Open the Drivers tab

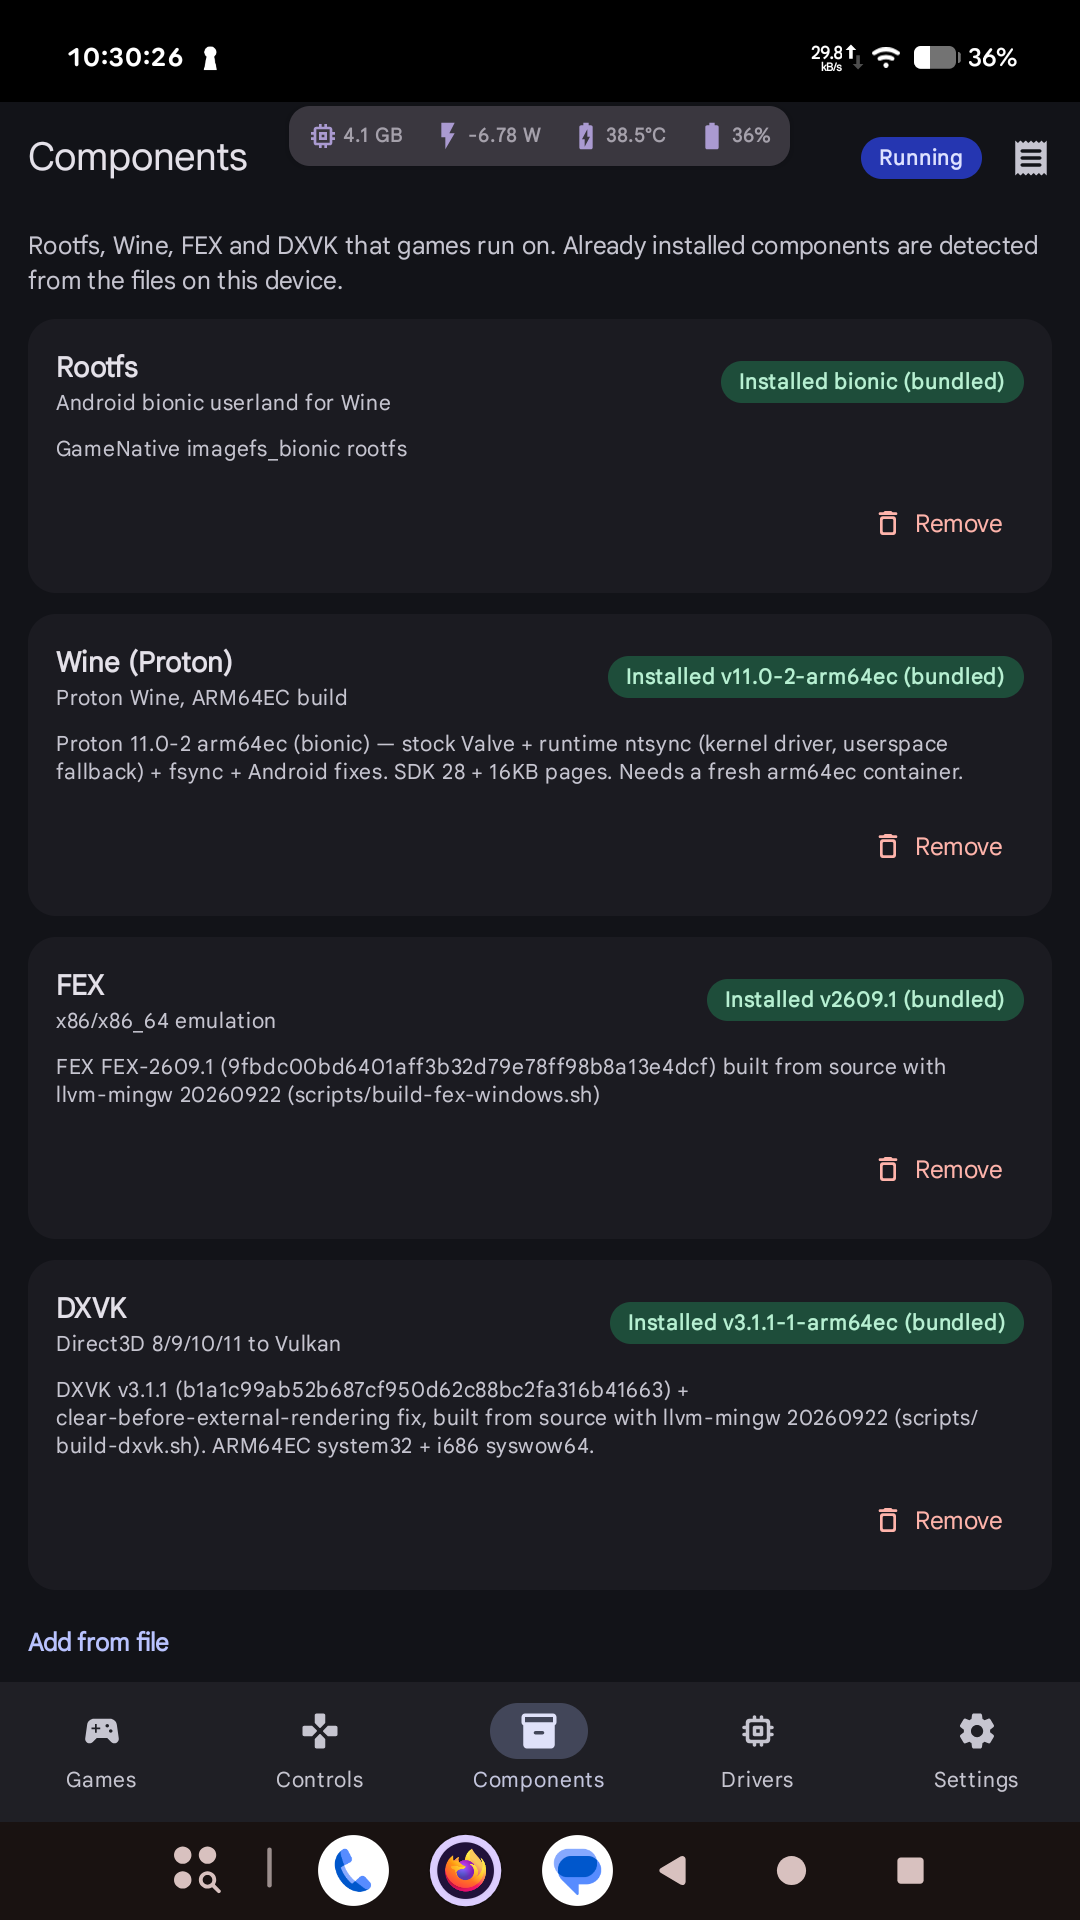click(757, 1751)
